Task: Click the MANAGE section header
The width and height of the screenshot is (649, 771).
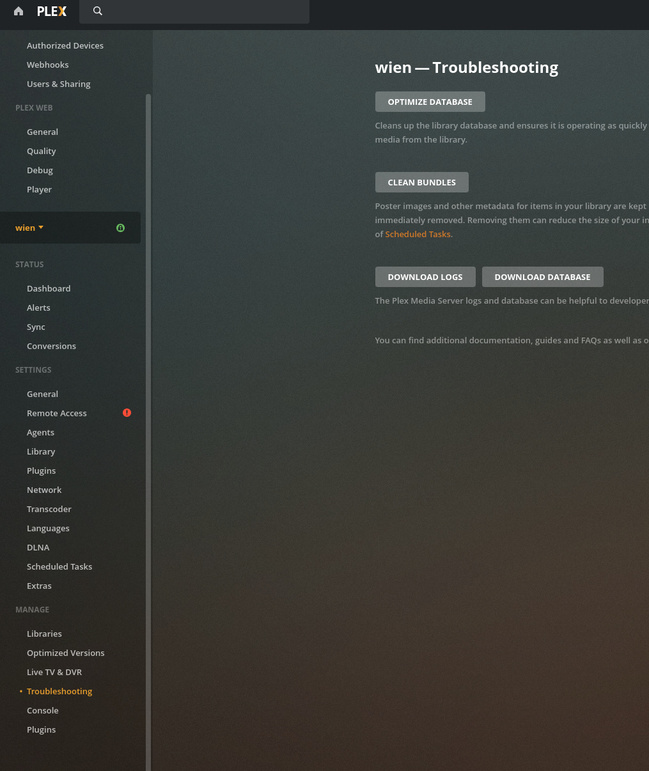Action: coord(32,610)
